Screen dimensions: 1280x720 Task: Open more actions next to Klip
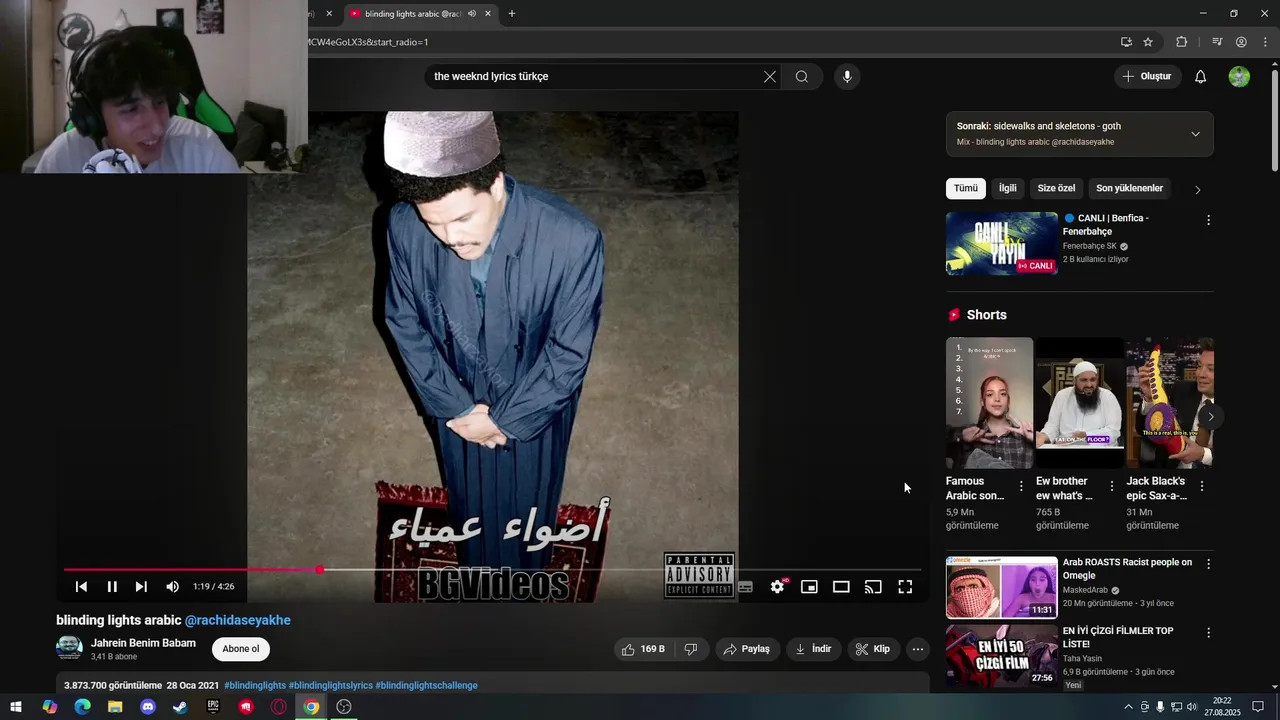click(x=917, y=649)
